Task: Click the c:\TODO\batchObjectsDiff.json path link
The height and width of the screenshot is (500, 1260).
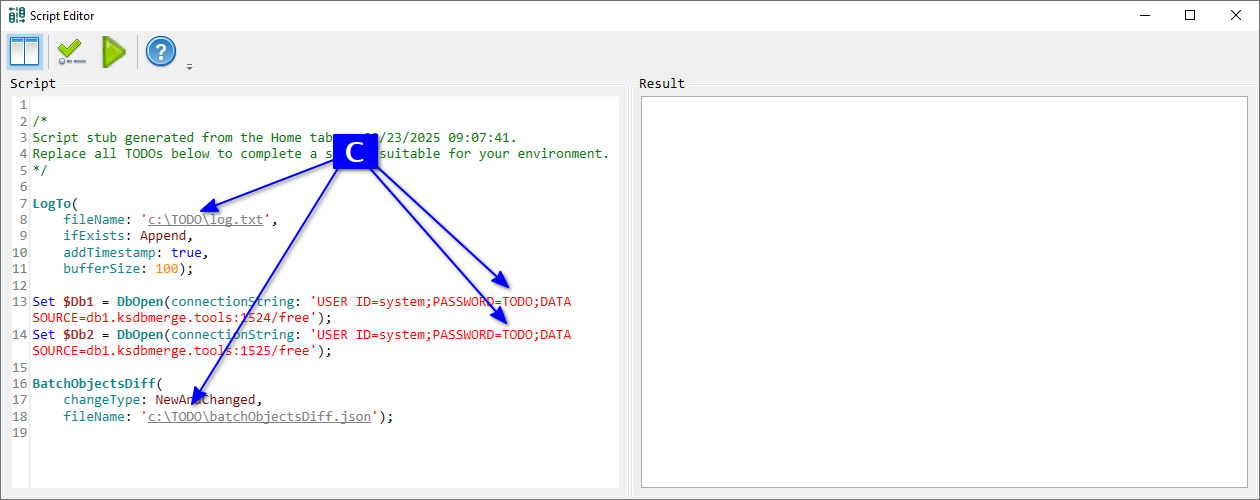Action: pyautogui.click(x=260, y=417)
